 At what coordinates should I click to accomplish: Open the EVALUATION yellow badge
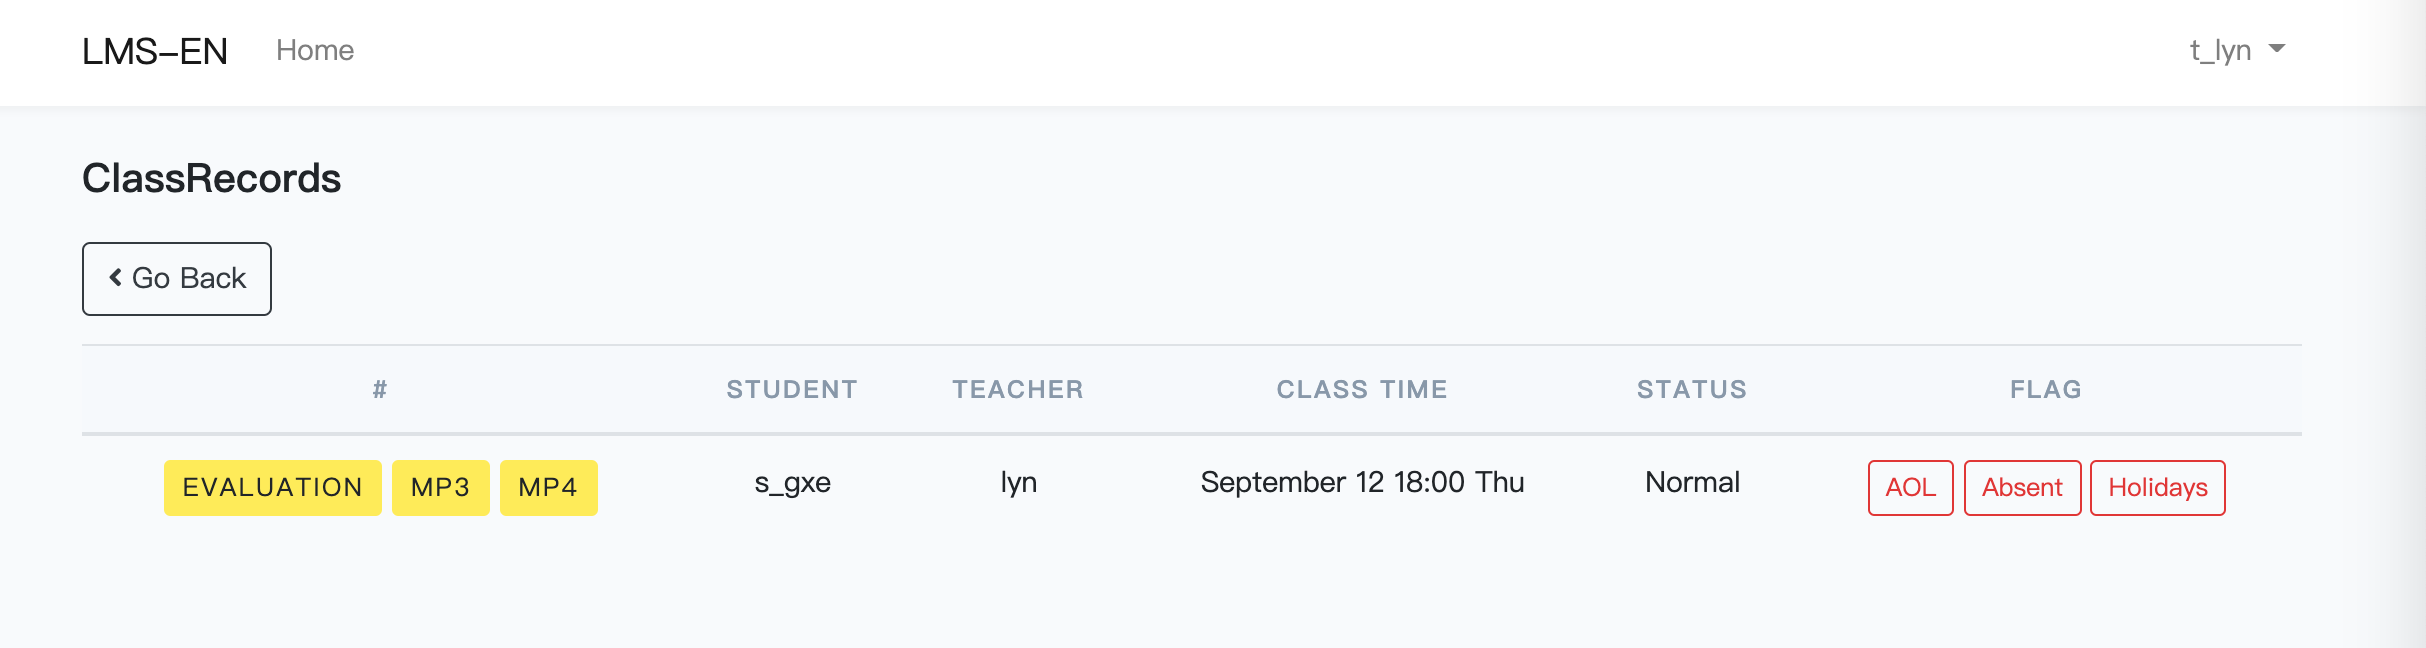pyautogui.click(x=272, y=488)
